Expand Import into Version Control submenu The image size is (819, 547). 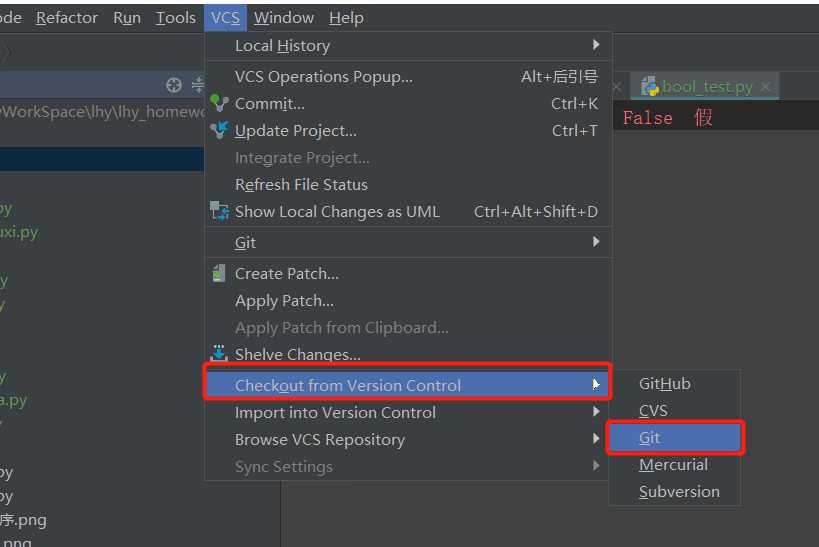click(596, 412)
